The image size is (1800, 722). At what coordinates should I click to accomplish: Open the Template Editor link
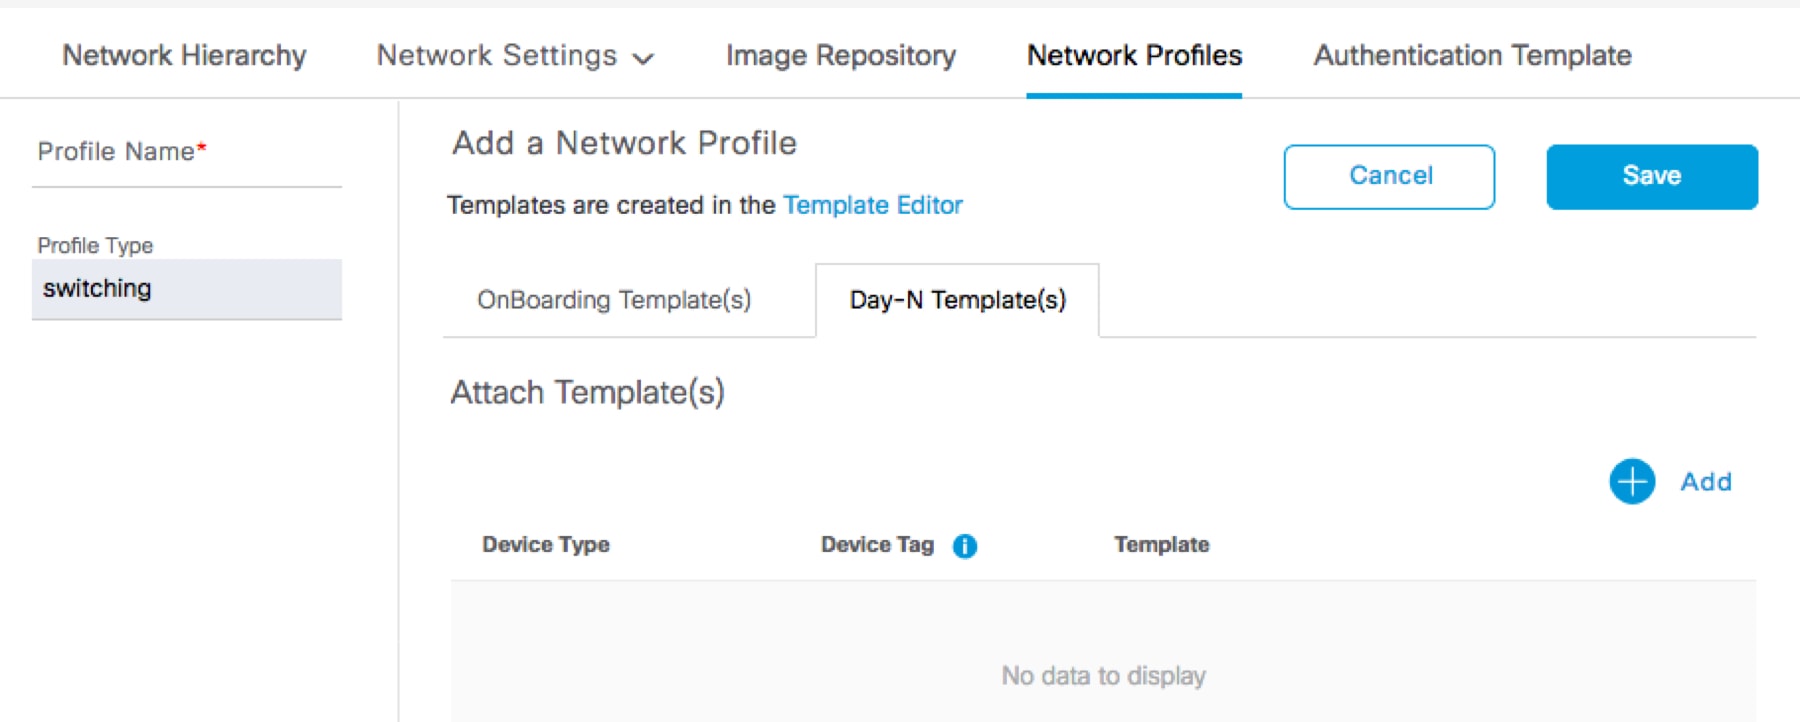click(x=873, y=206)
